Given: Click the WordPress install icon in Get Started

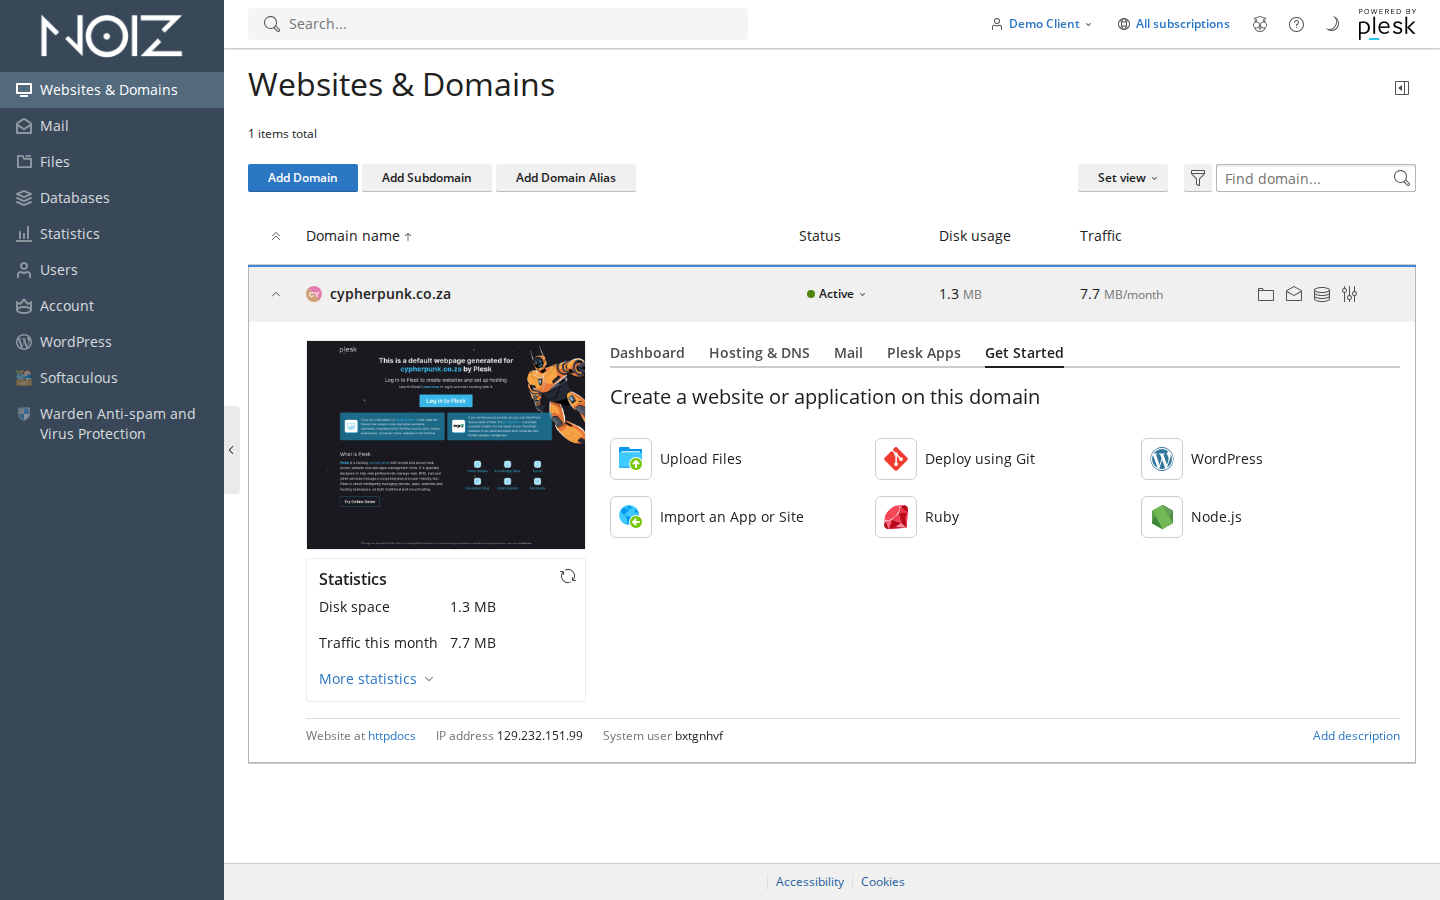Looking at the screenshot, I should 1162,459.
